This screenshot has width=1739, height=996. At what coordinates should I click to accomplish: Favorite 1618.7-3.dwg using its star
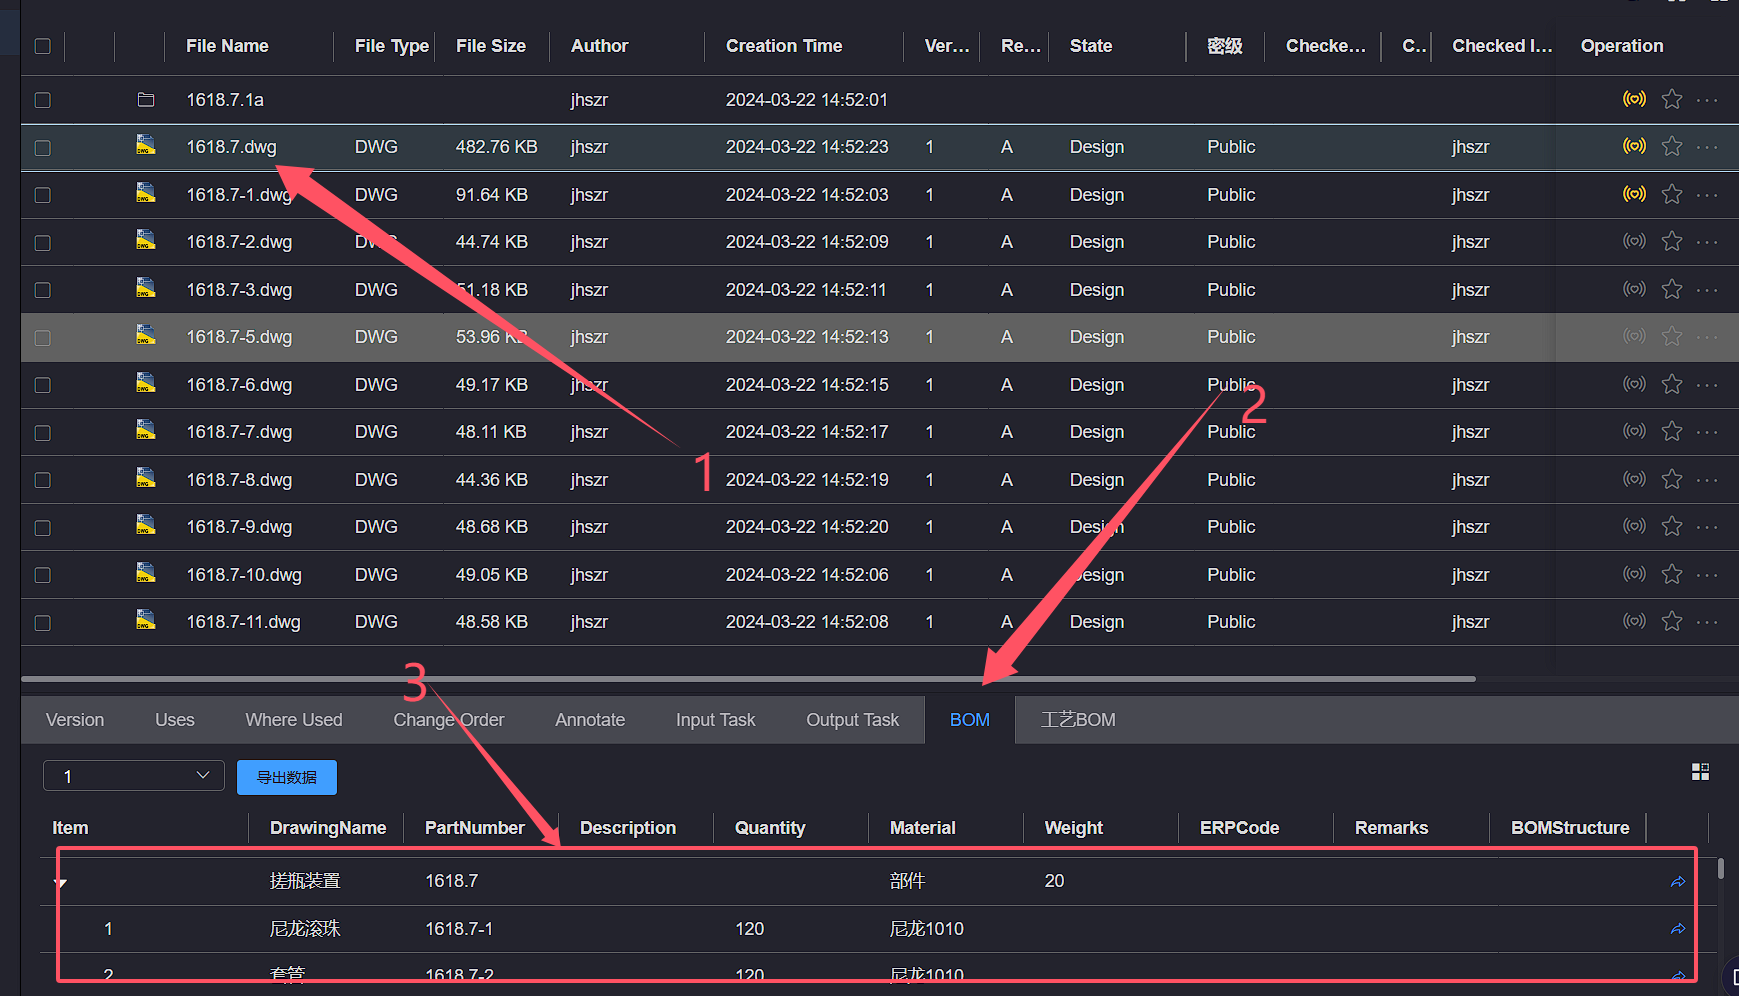(x=1672, y=289)
